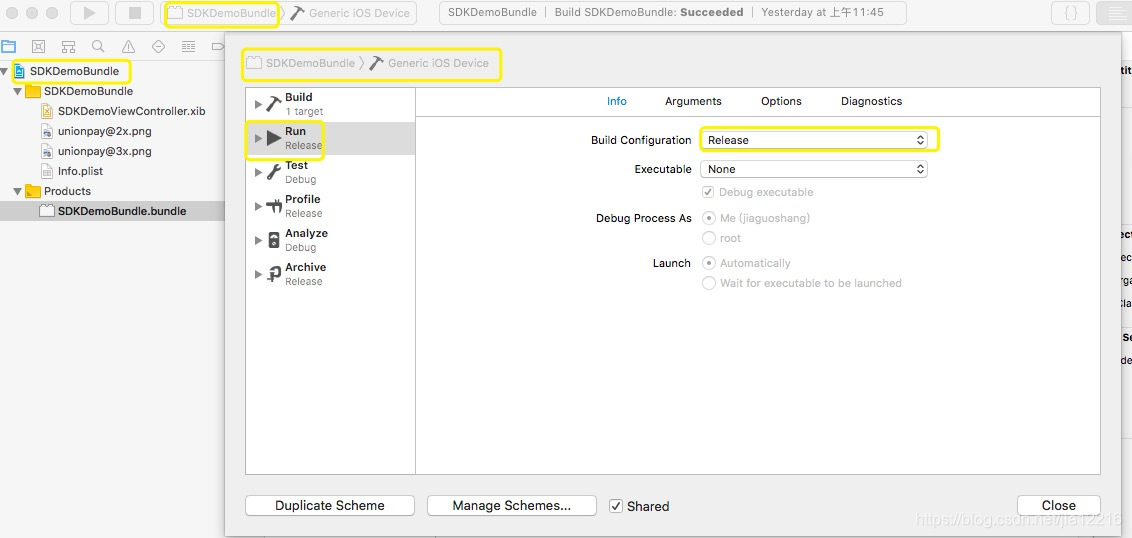This screenshot has height=538, width=1132.
Task: Click the Run play button in toolbar
Action: (x=90, y=12)
